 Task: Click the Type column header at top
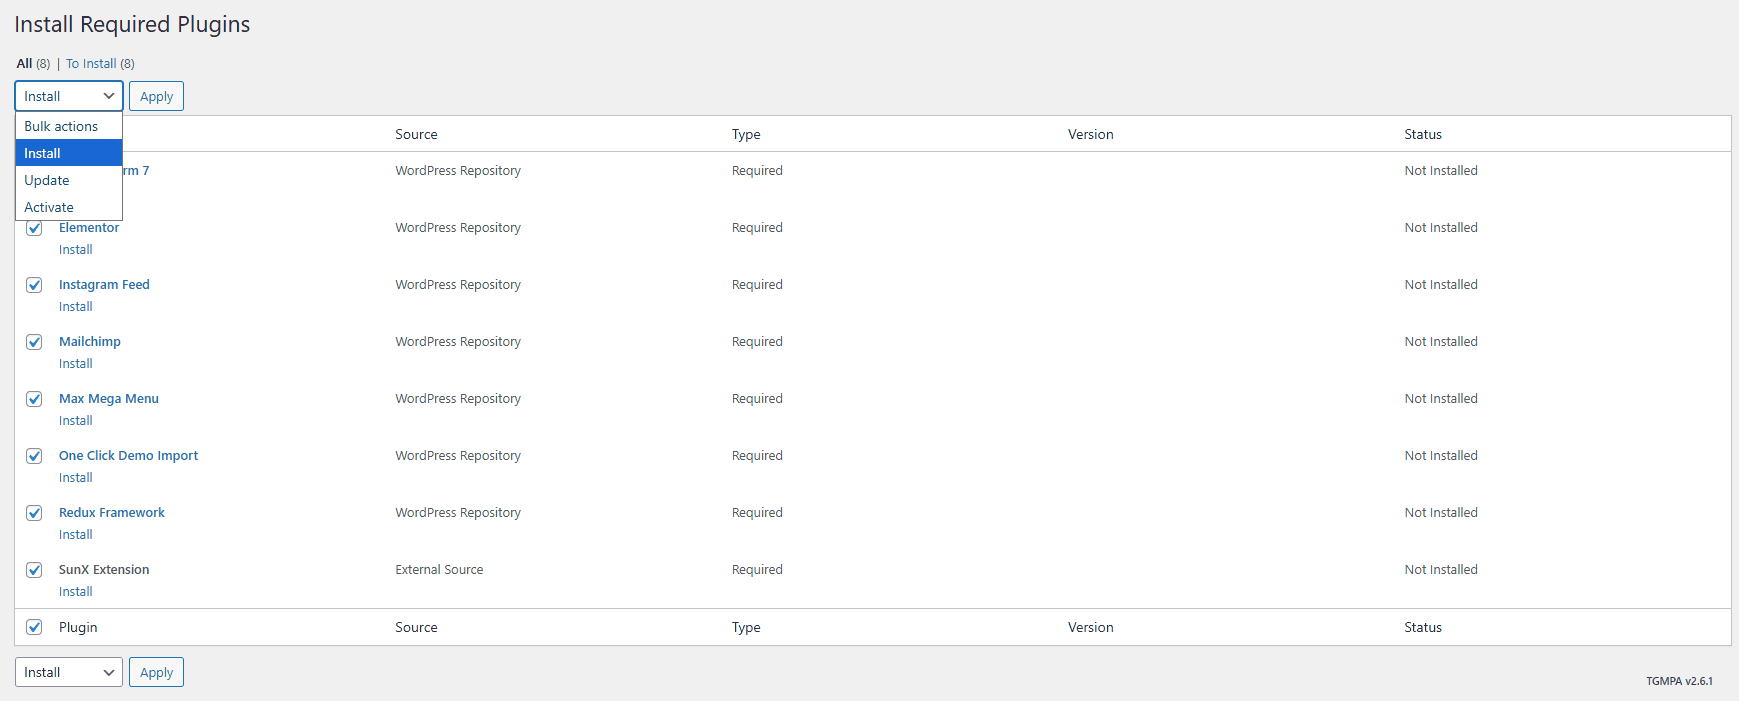click(746, 134)
